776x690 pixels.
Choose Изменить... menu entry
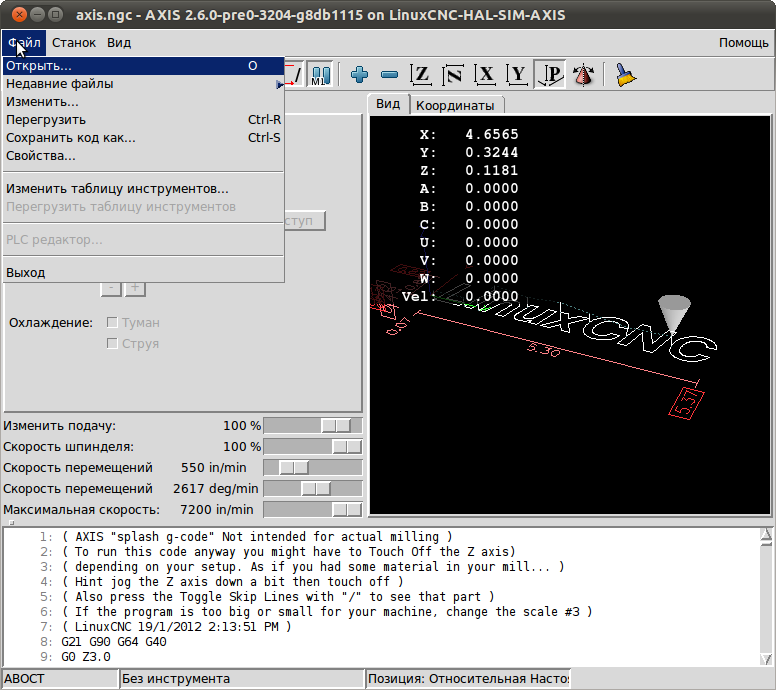tap(144, 102)
